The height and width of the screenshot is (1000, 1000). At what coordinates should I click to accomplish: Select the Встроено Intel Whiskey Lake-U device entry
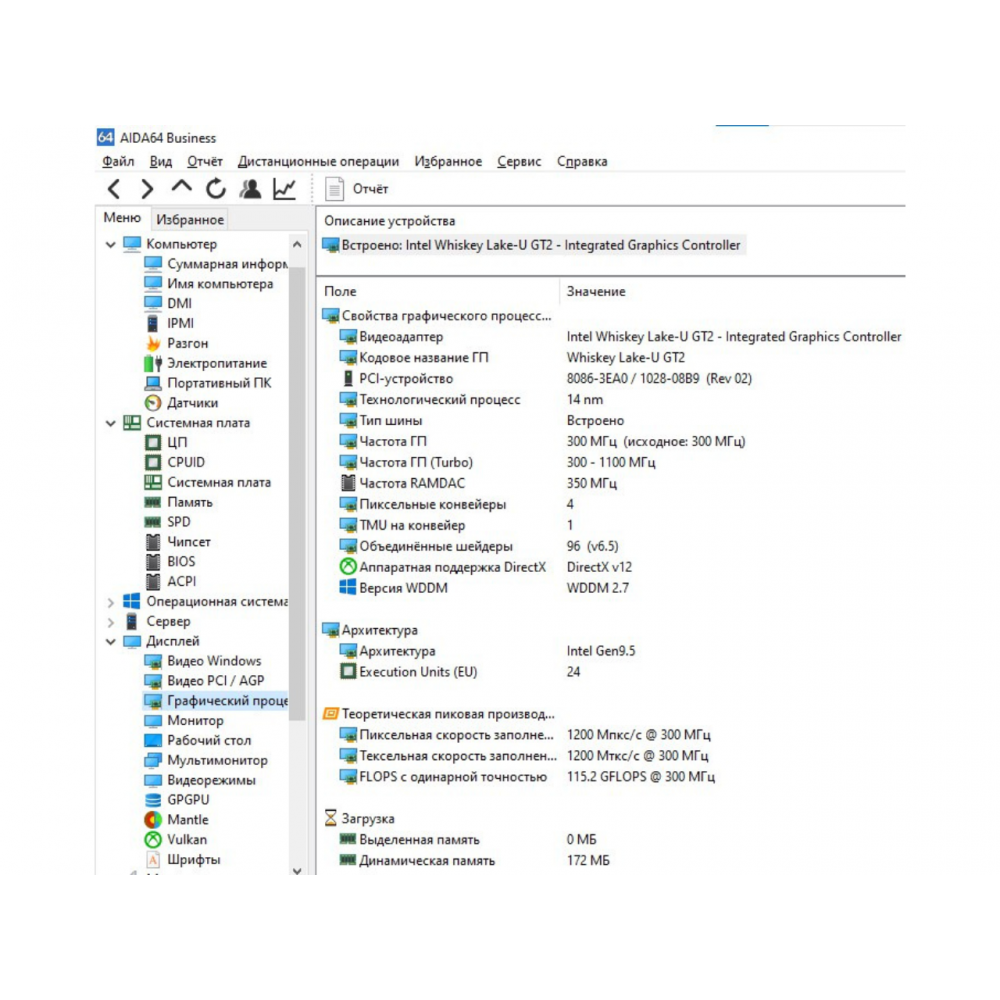pyautogui.click(x=533, y=245)
